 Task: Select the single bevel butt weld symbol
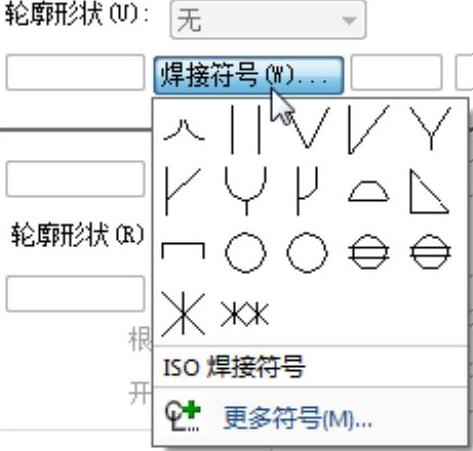[368, 129]
